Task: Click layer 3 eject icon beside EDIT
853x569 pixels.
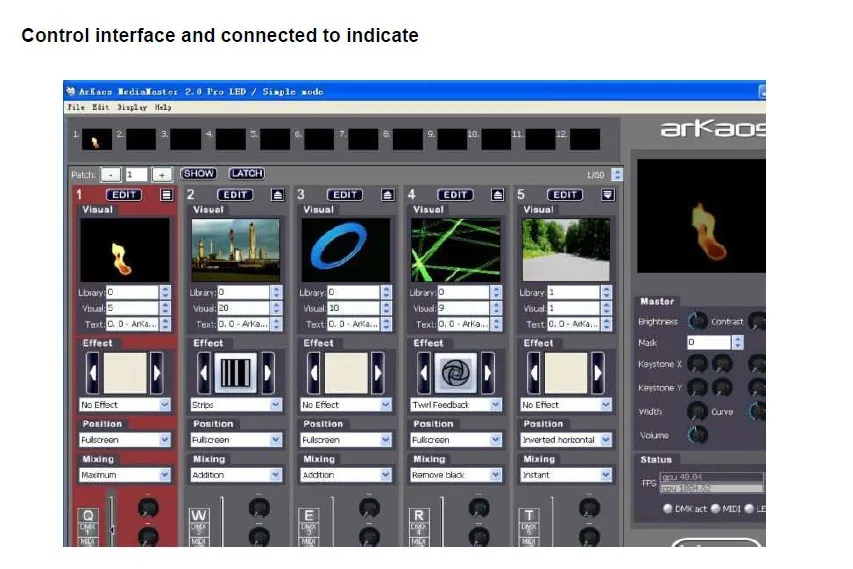Action: 387,195
